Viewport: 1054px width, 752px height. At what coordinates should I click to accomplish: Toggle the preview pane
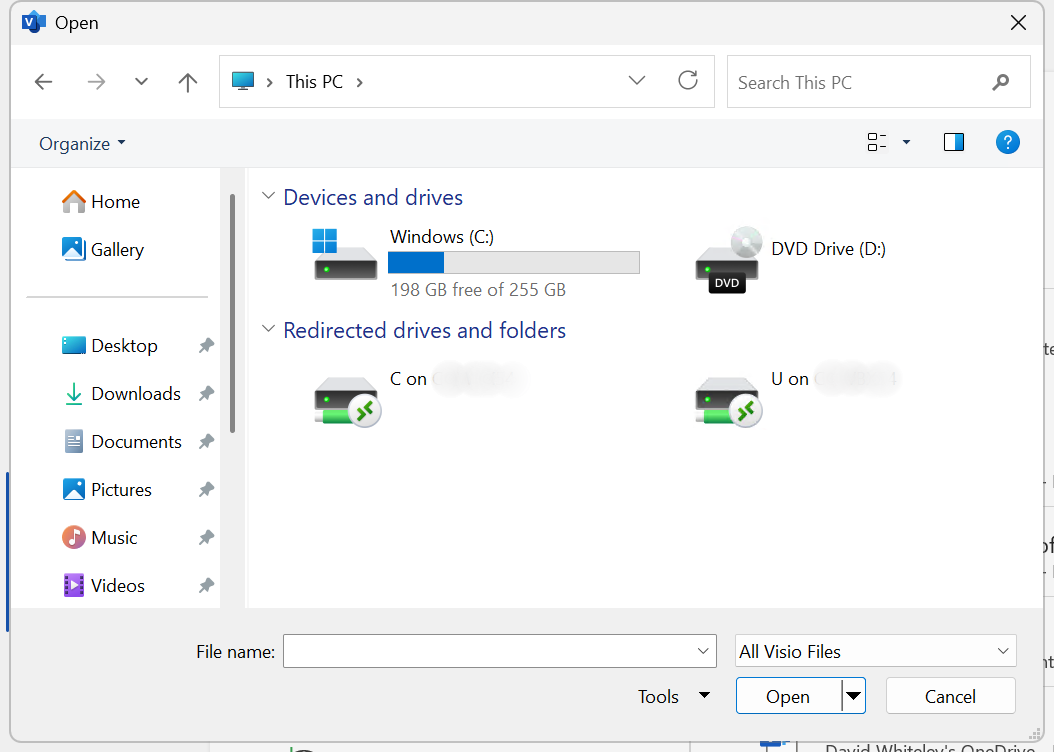click(x=953, y=142)
